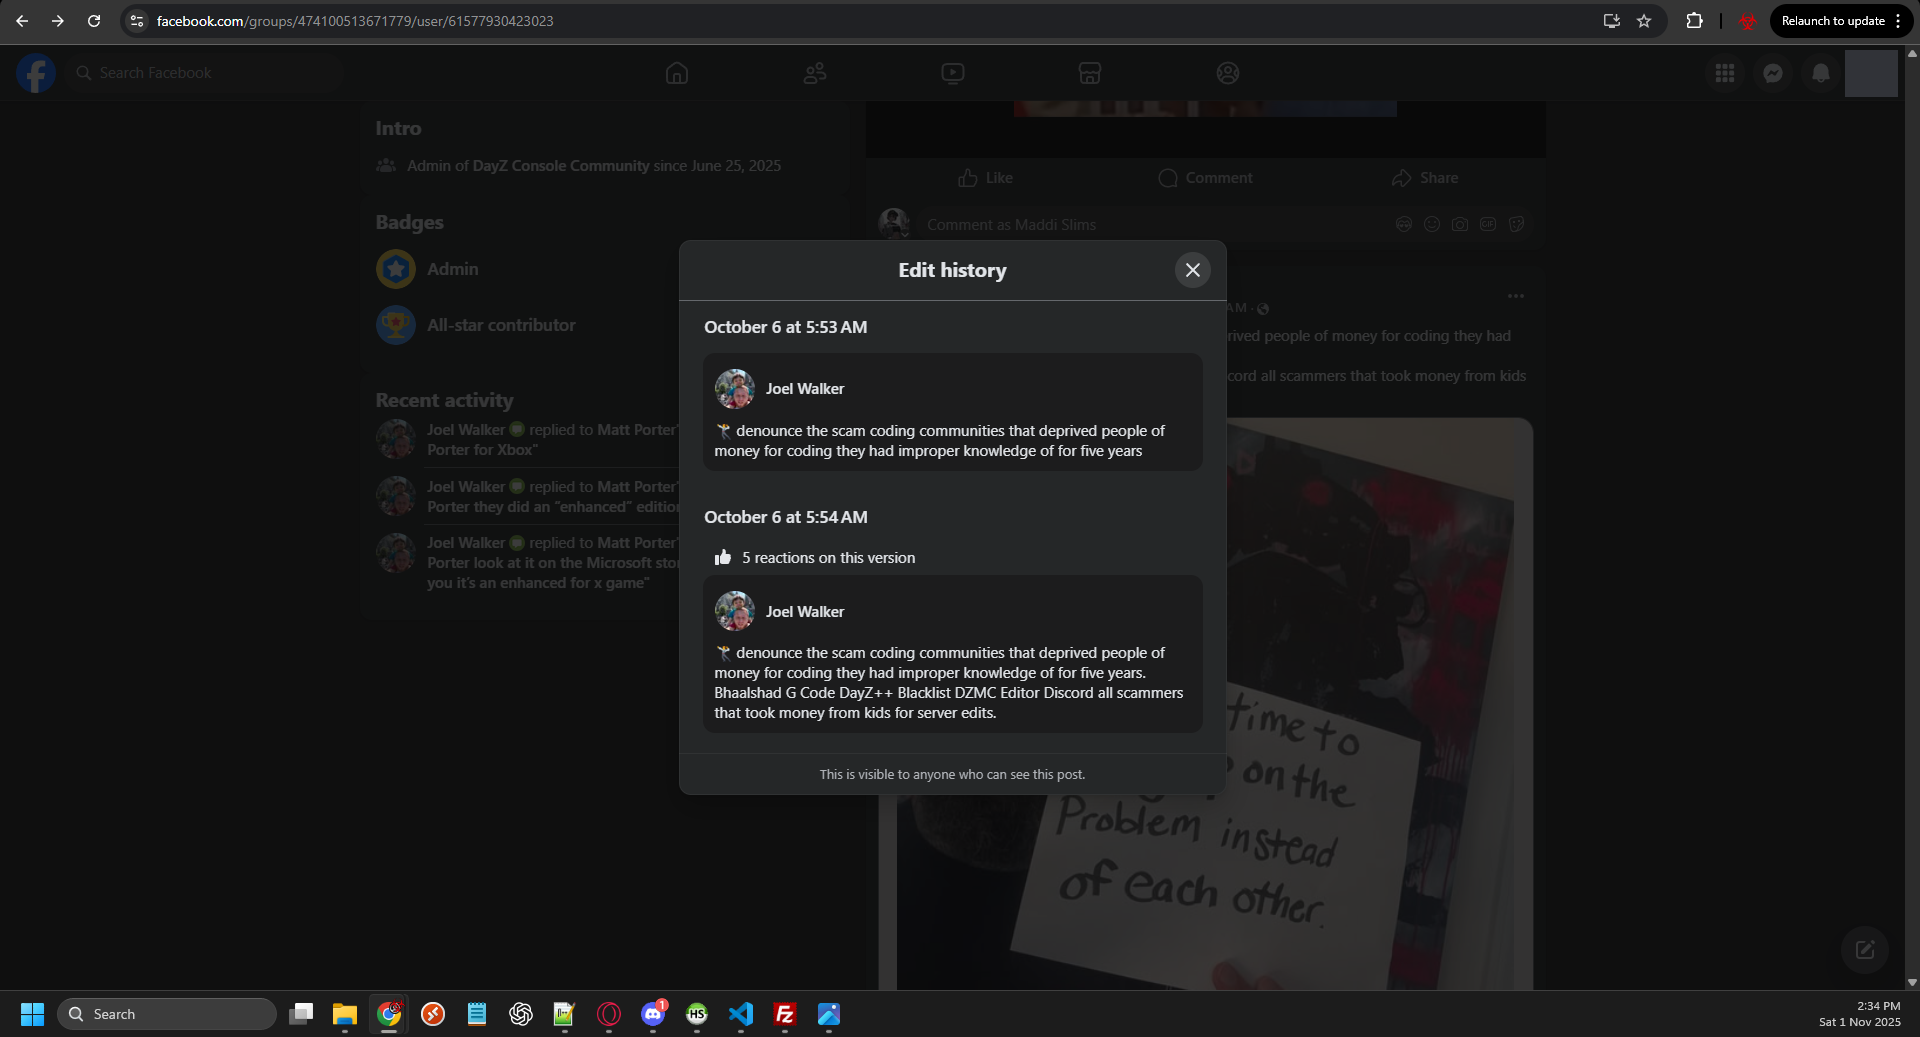The image size is (1920, 1037).
Task: Click Relaunch to update button
Action: [x=1840, y=21]
